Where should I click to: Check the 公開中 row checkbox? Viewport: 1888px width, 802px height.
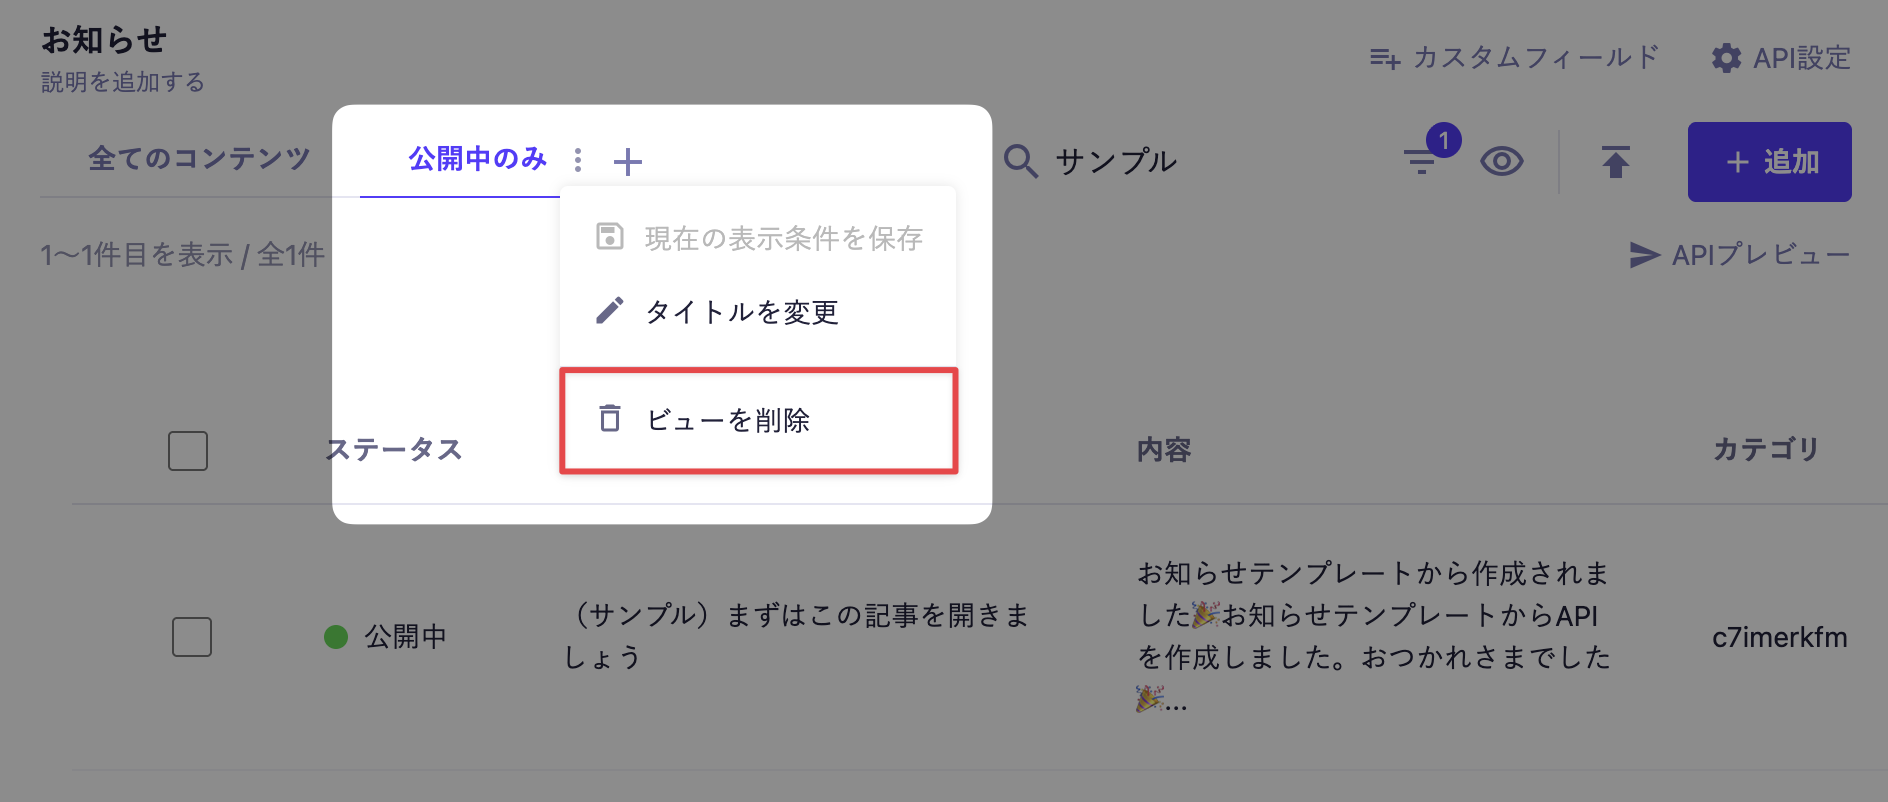192,637
